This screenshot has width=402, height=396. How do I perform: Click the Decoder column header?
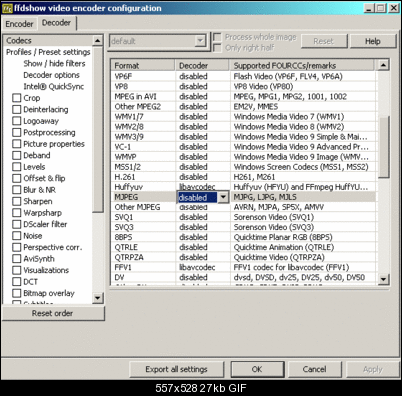[x=202, y=65]
